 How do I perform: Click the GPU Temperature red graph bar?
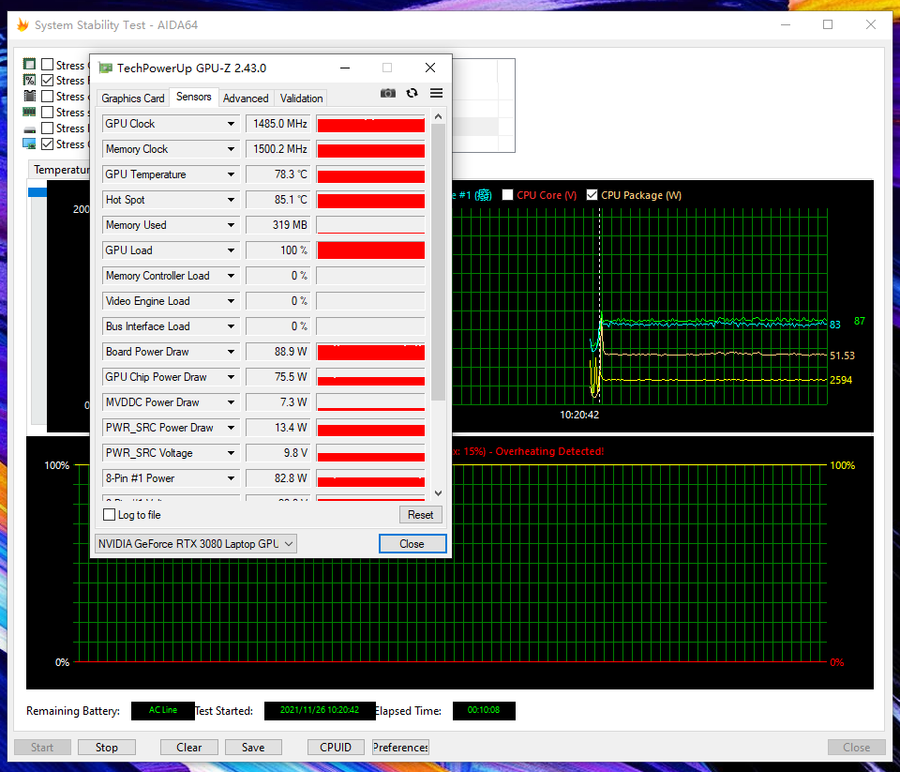(370, 175)
